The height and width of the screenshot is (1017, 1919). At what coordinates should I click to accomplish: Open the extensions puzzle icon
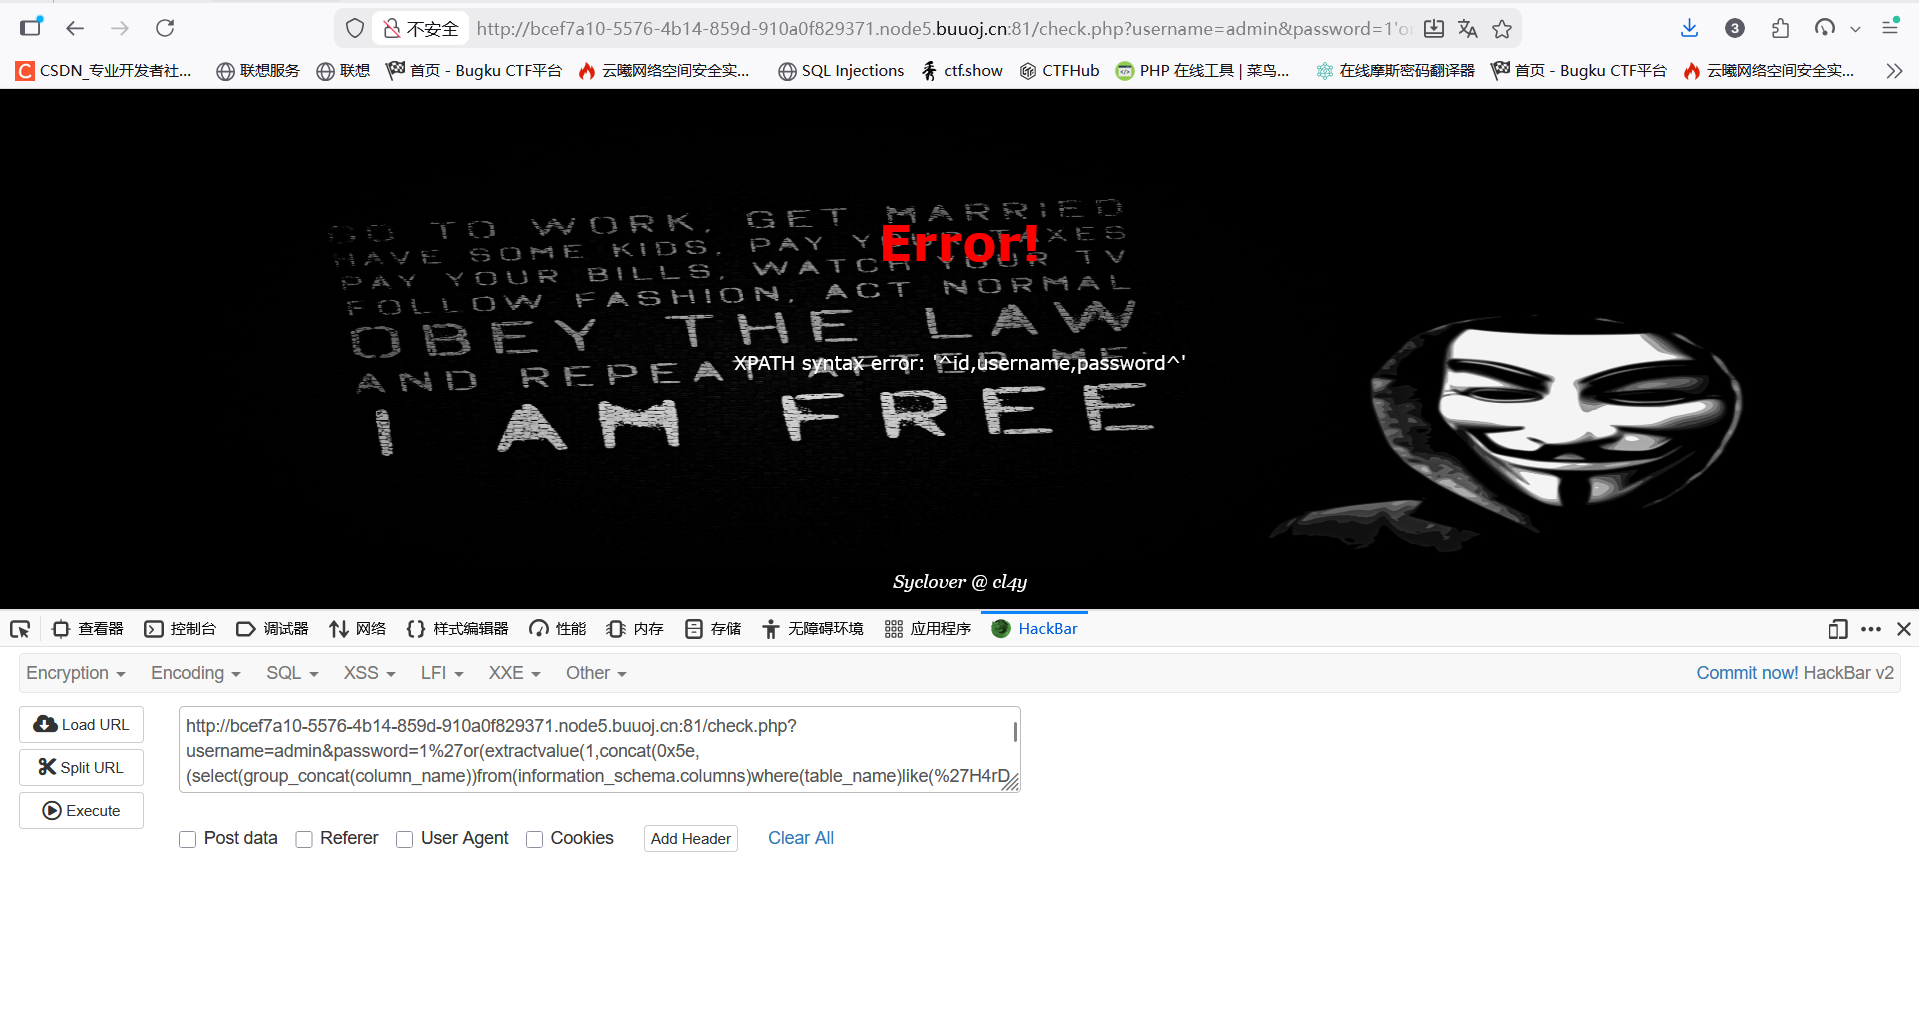pyautogui.click(x=1780, y=28)
